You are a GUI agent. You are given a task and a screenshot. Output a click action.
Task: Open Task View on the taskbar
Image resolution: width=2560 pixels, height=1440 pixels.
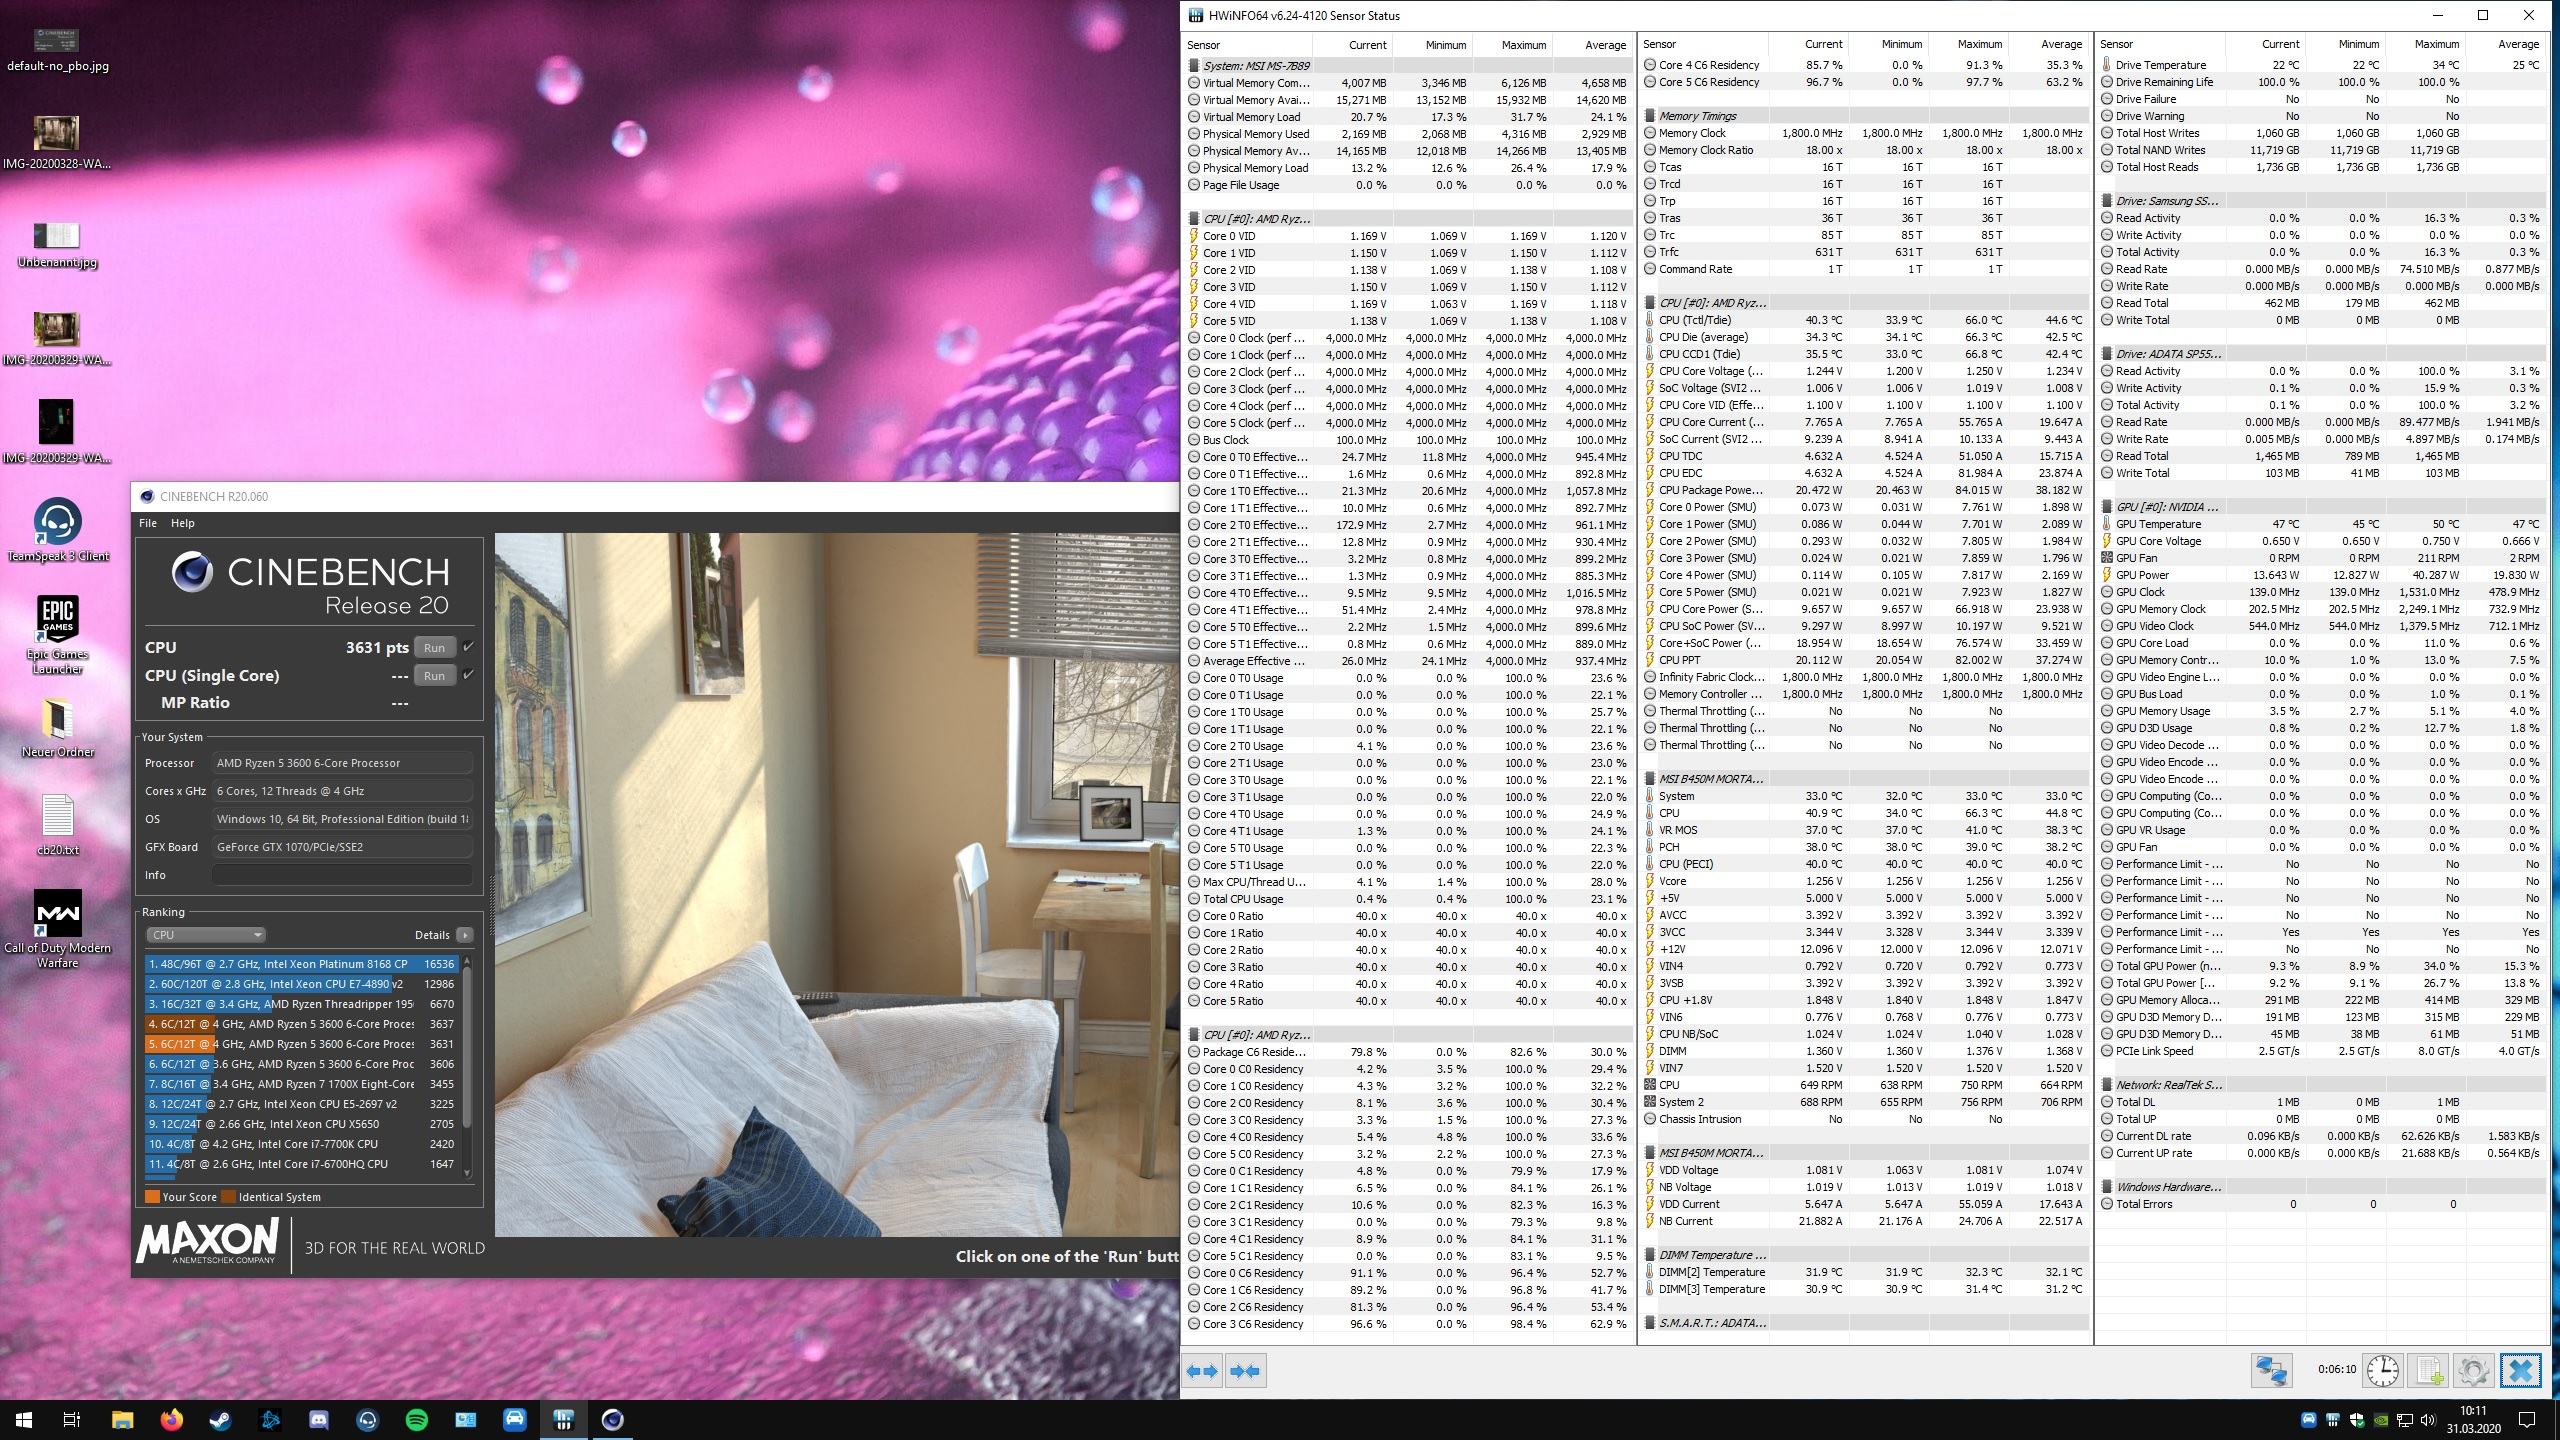pos(72,1419)
